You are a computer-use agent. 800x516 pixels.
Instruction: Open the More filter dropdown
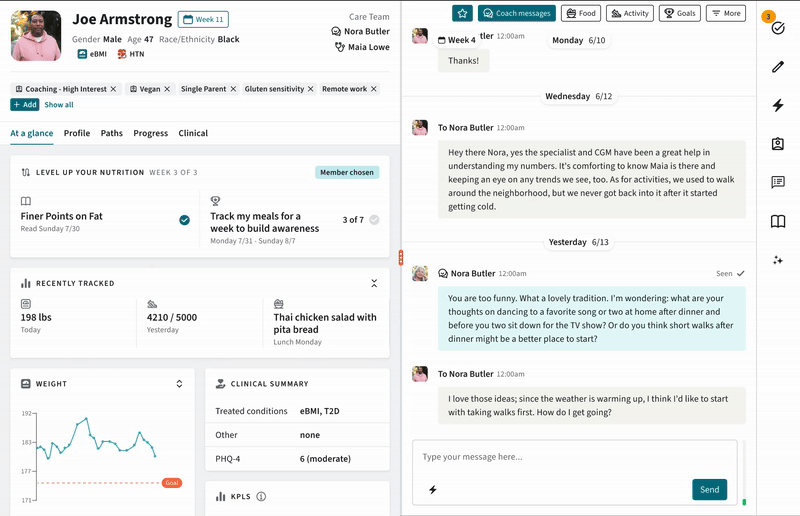tap(725, 13)
